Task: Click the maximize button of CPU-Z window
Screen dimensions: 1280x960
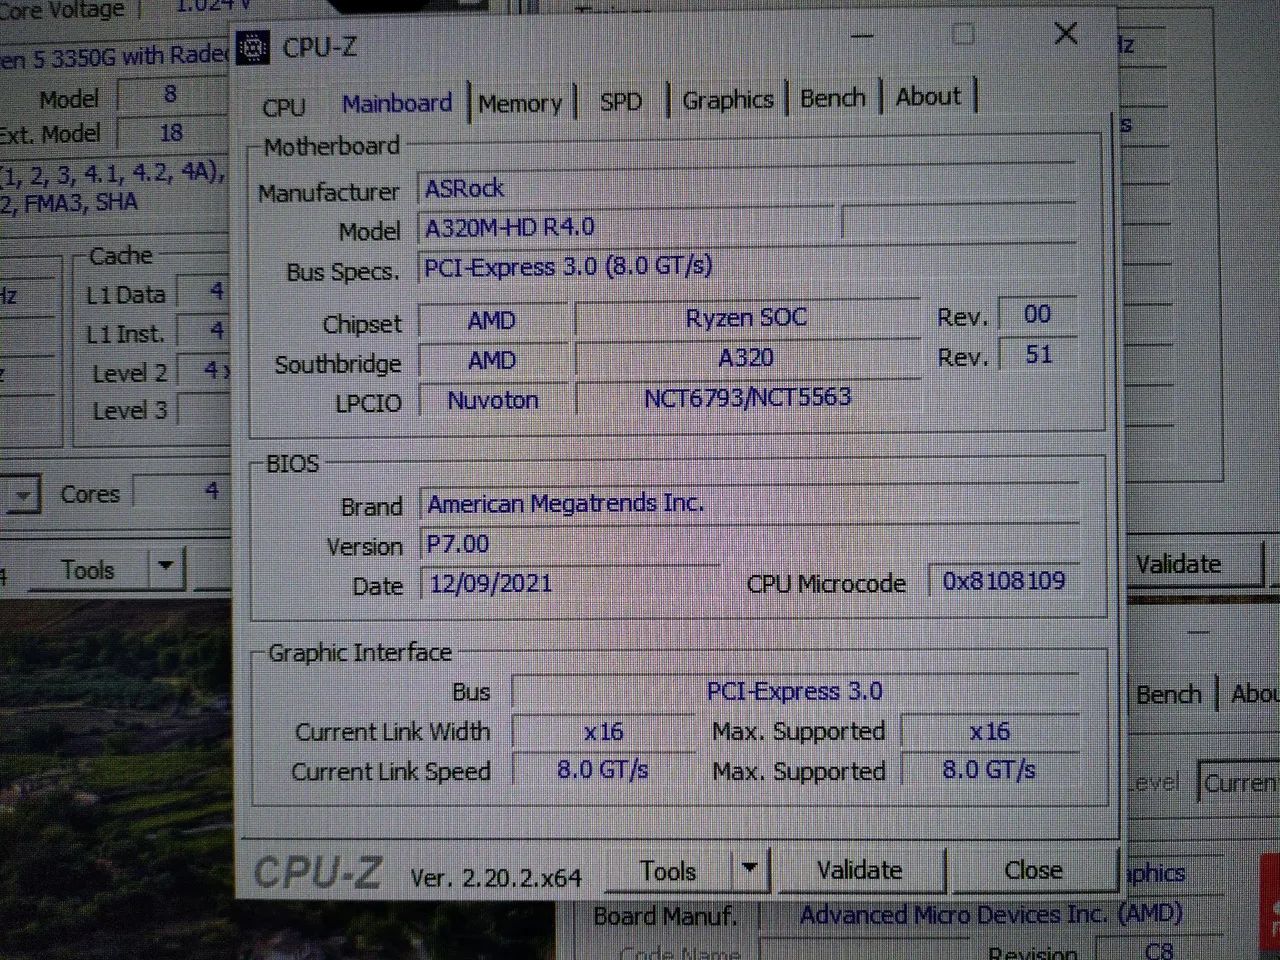Action: click(963, 35)
